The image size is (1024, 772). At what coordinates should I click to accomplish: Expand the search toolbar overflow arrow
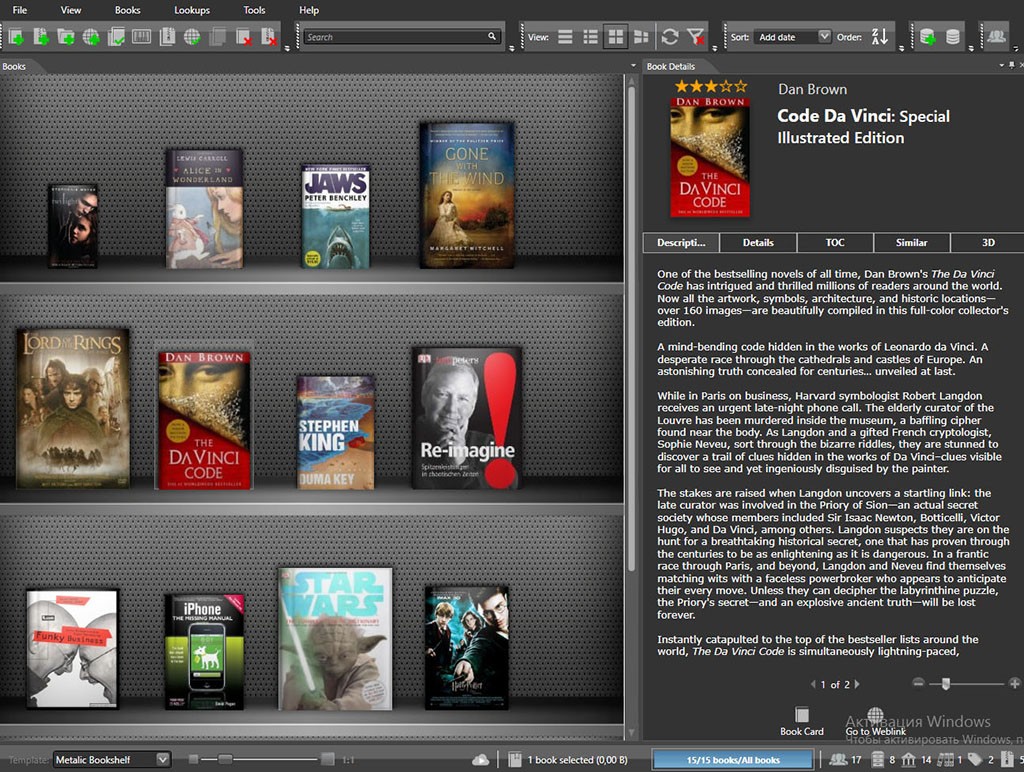click(x=511, y=48)
